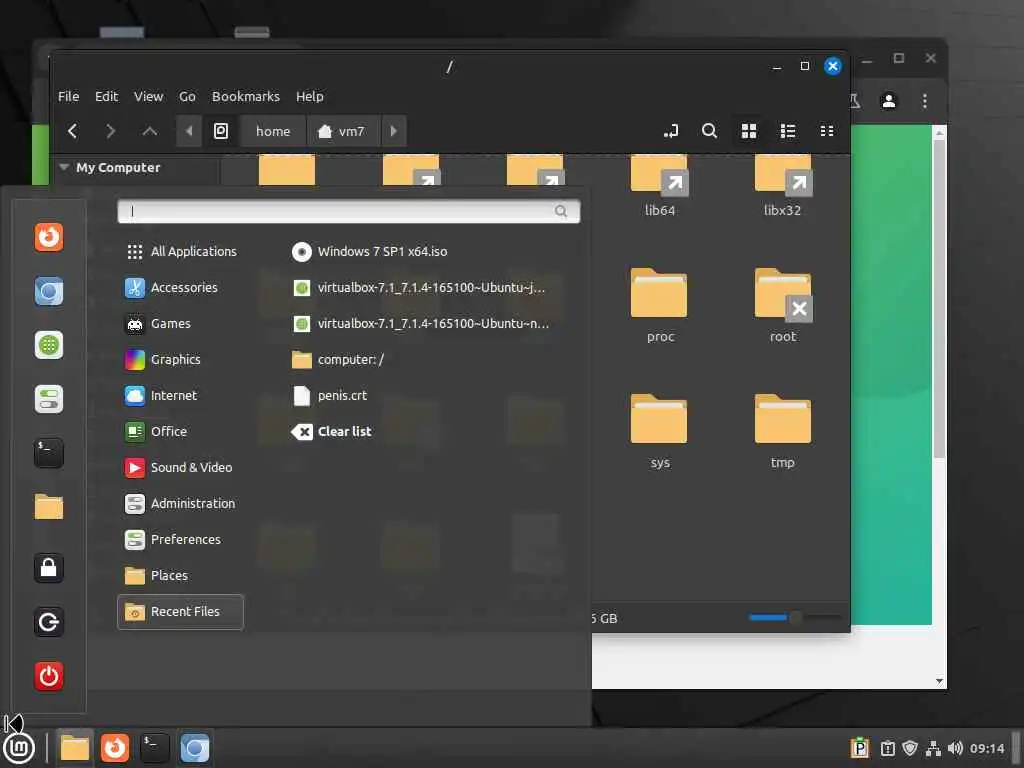Image resolution: width=1024 pixels, height=768 pixels.
Task: Switch to list view in file manager
Action: click(x=788, y=131)
